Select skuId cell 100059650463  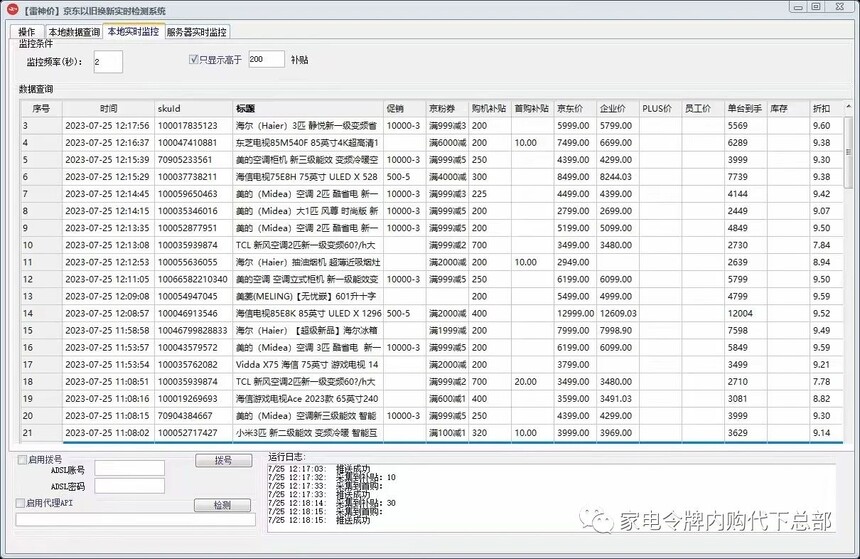193,194
